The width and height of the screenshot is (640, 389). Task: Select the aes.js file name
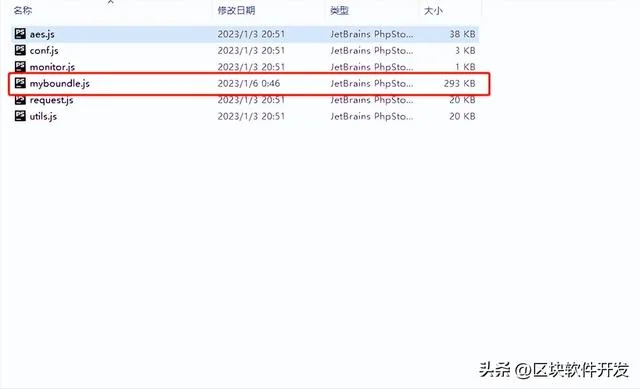(42, 34)
